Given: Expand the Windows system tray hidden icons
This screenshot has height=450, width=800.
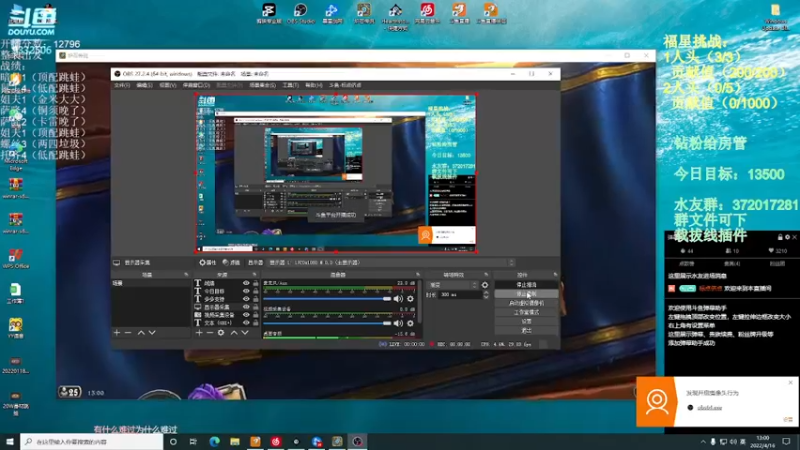Looking at the screenshot, I should 703,442.
